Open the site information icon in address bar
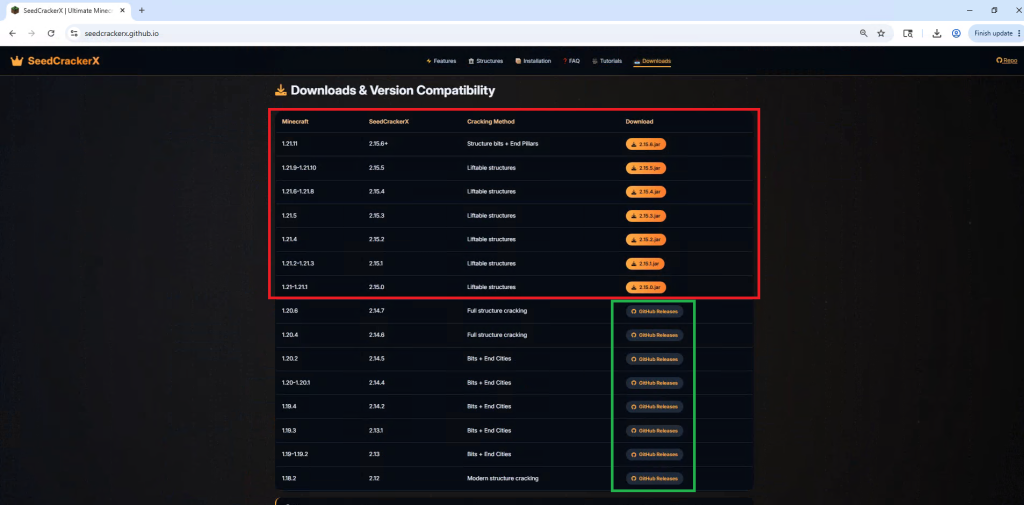The height and width of the screenshot is (505, 1024). [x=74, y=33]
